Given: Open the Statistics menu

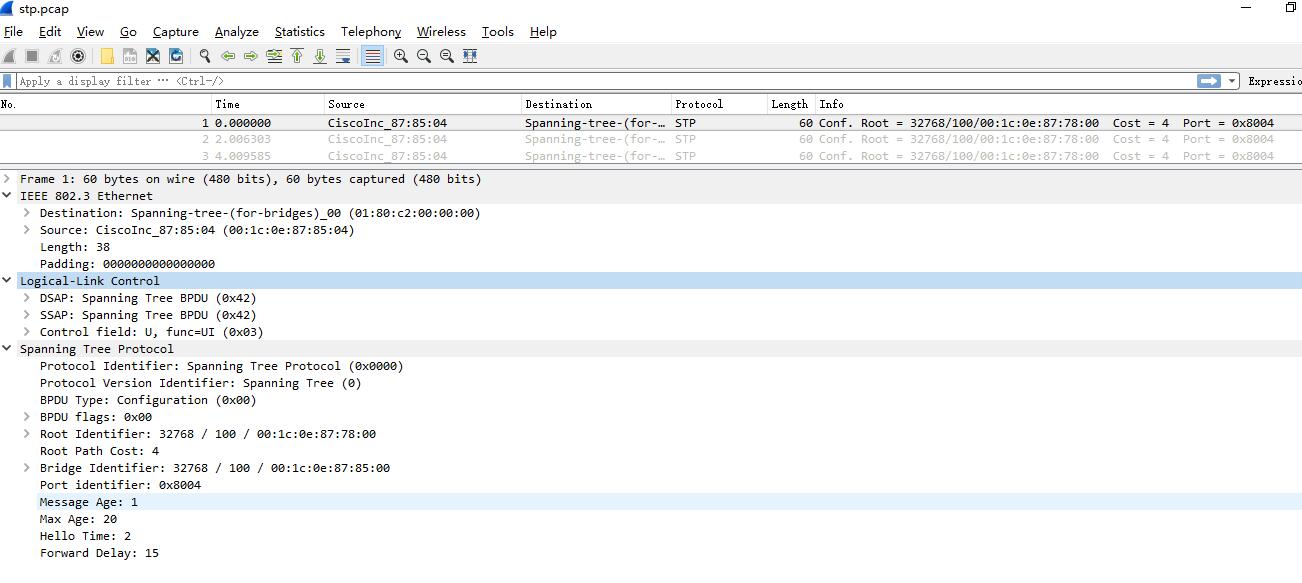Looking at the screenshot, I should tap(299, 32).
